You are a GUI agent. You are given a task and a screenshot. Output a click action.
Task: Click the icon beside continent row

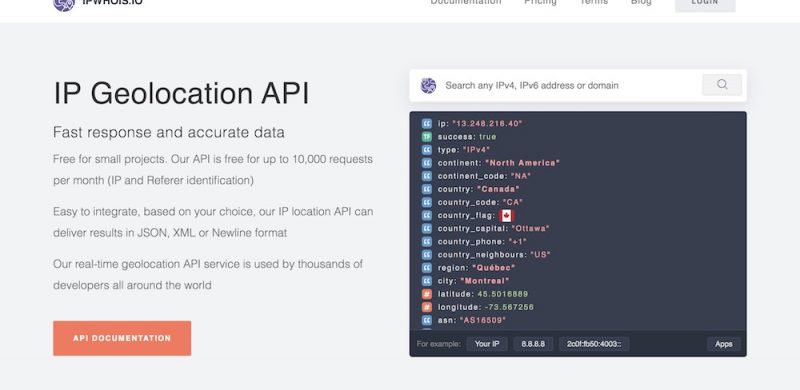427,163
